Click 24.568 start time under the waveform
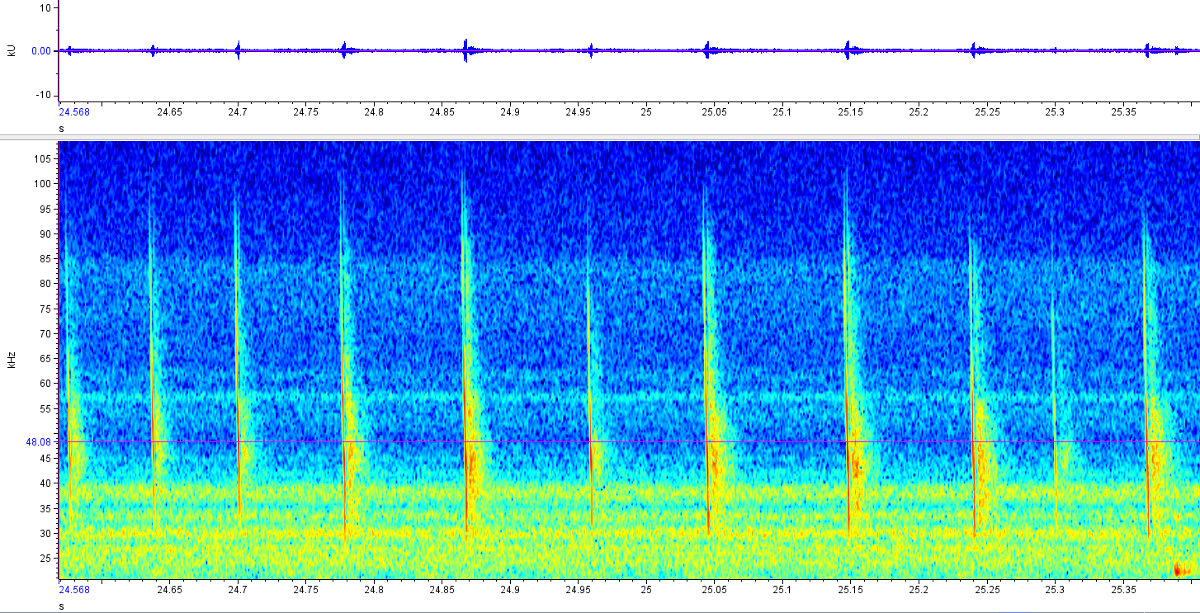Image resolution: width=1200 pixels, height=613 pixels. tap(74, 112)
